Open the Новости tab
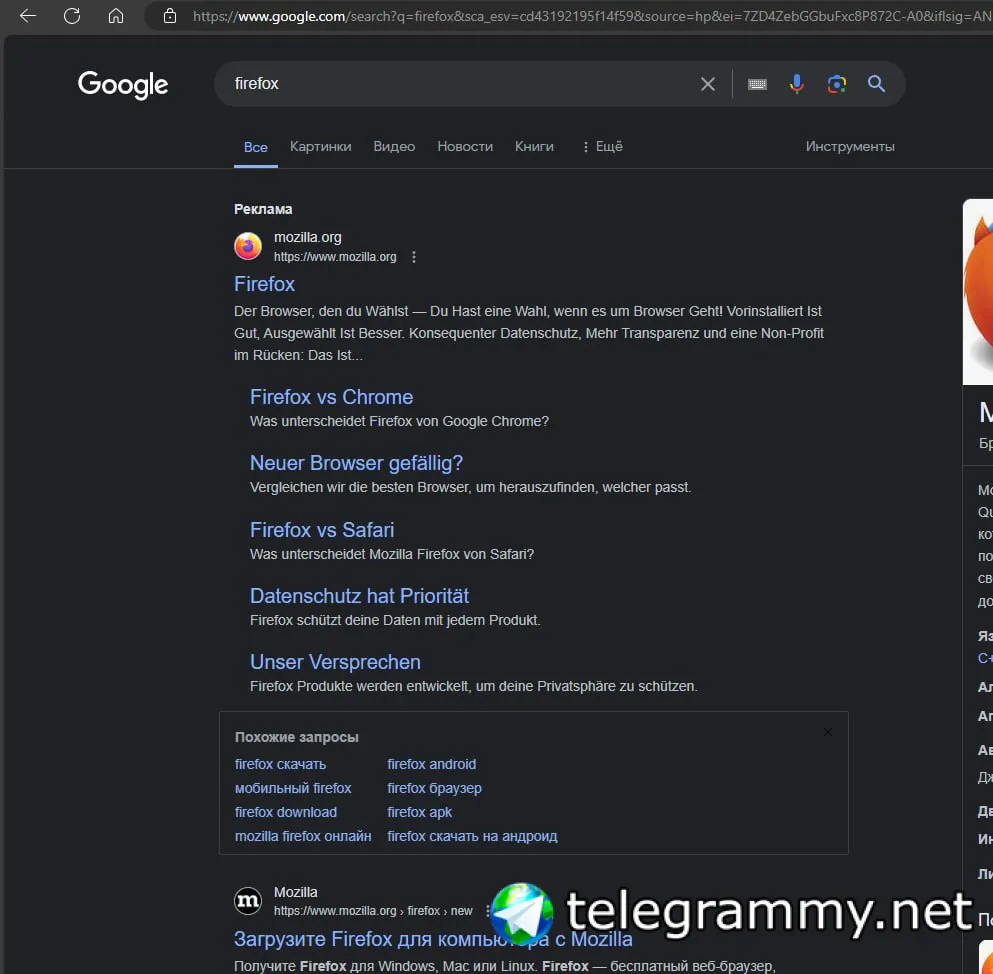 pyautogui.click(x=465, y=146)
